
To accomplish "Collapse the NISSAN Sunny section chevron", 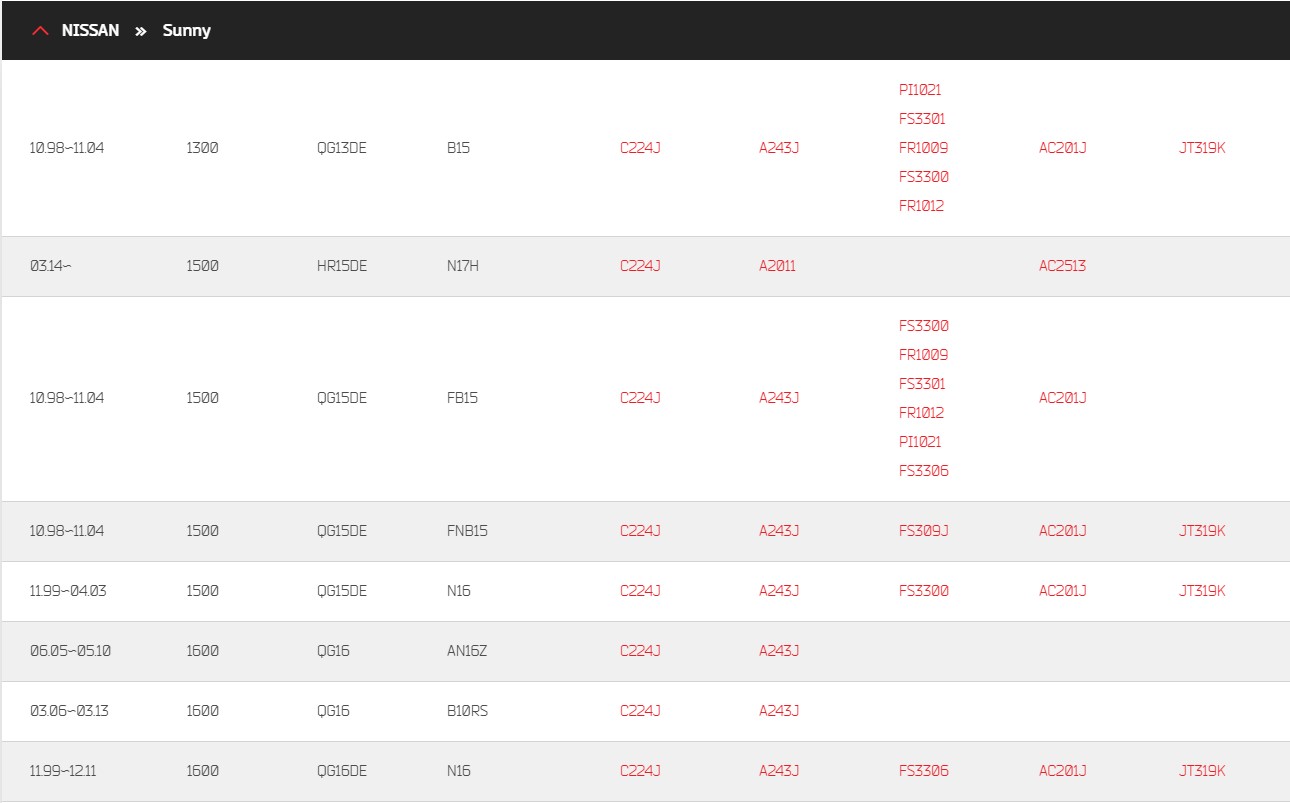I will (x=40, y=31).
